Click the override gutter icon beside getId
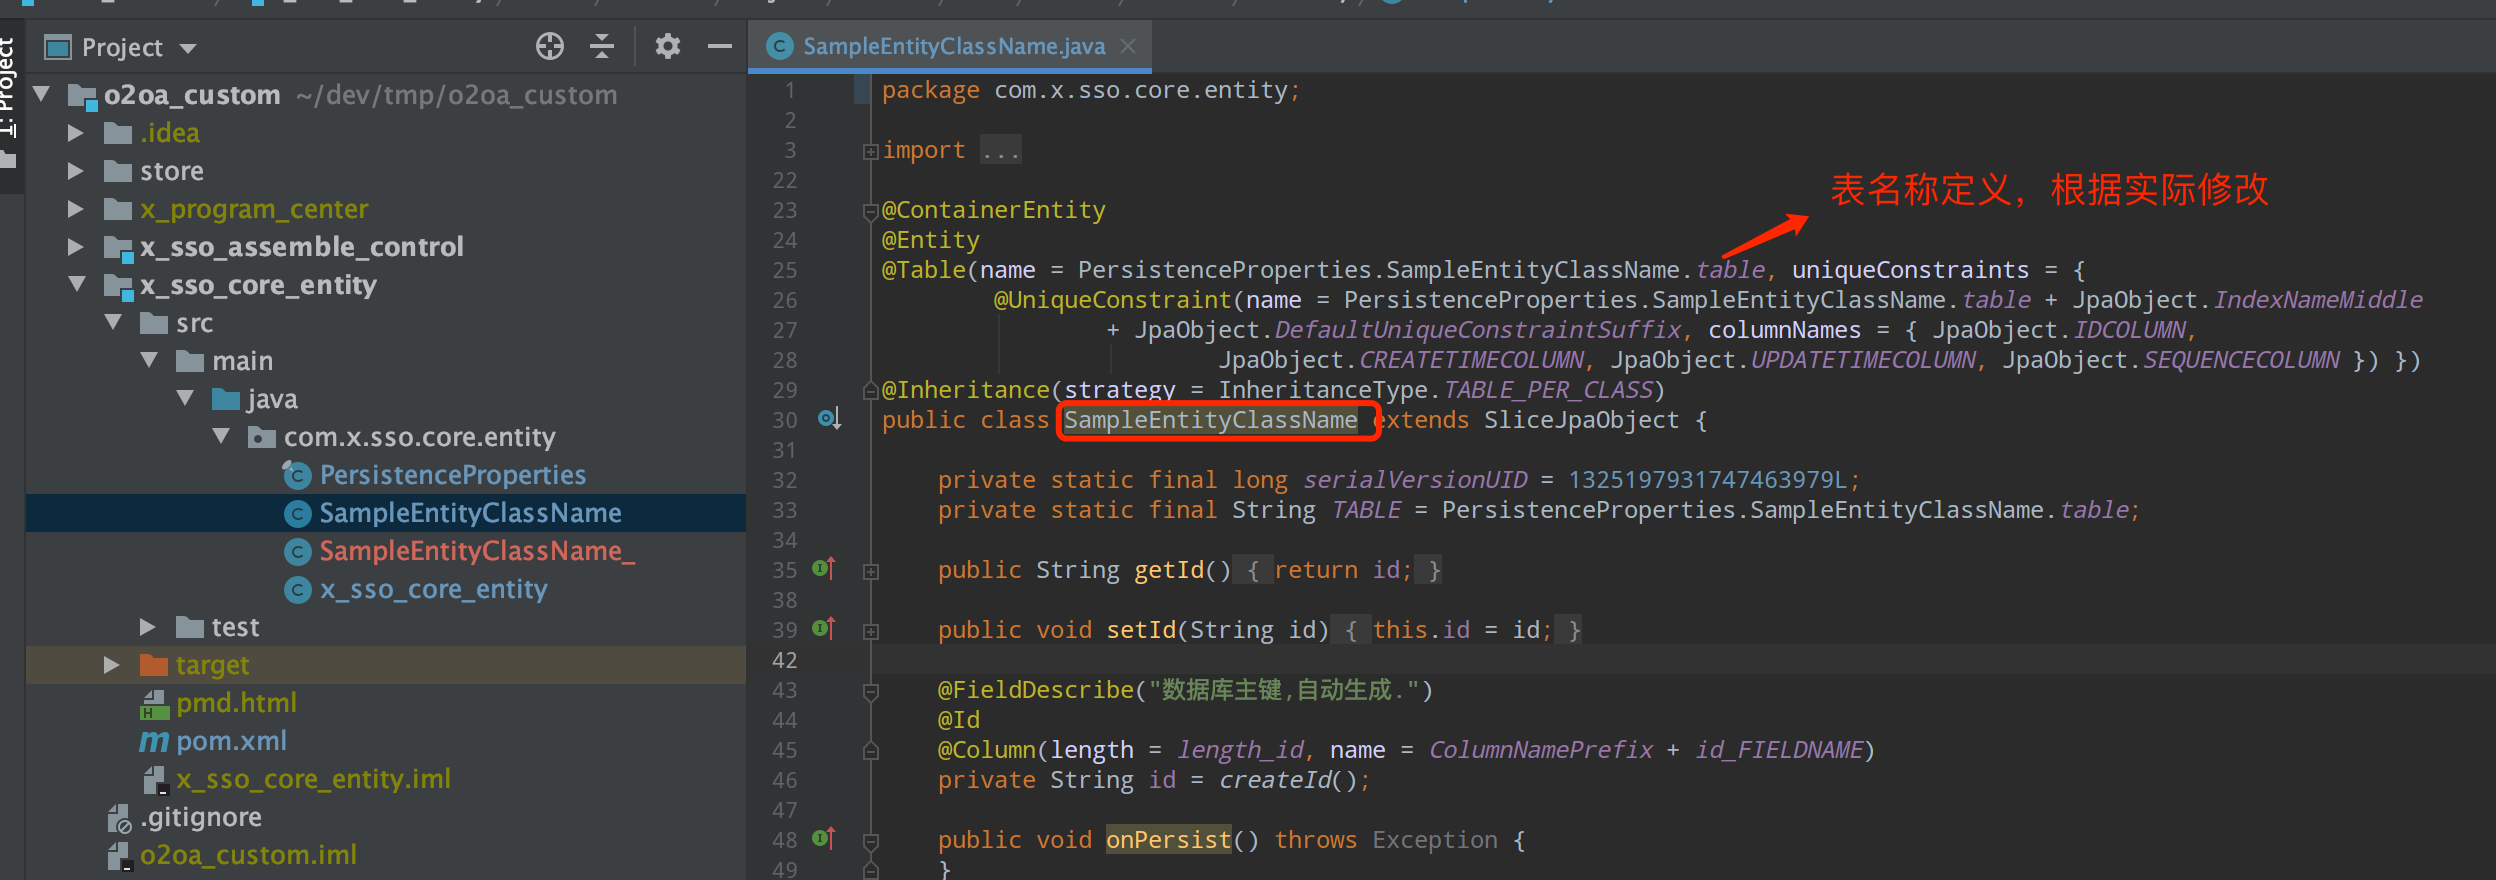2496x880 pixels. click(x=824, y=568)
